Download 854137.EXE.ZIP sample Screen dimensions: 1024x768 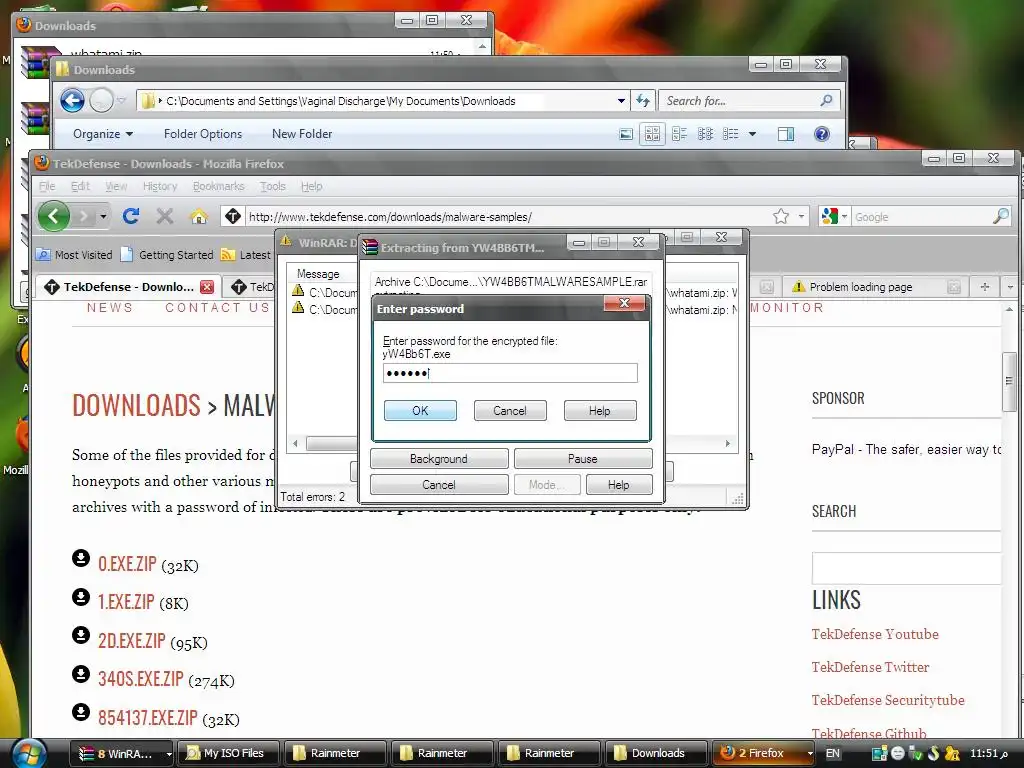click(x=148, y=718)
